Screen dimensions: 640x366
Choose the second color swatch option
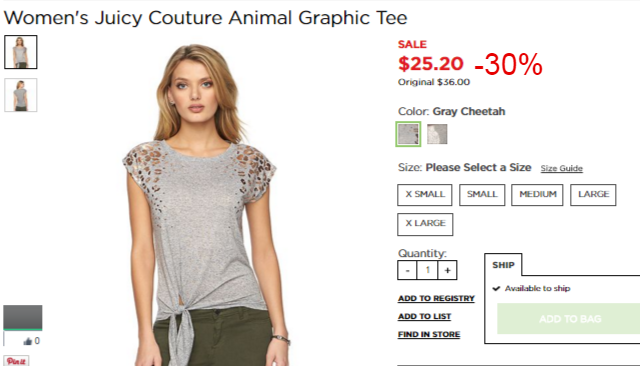437,134
